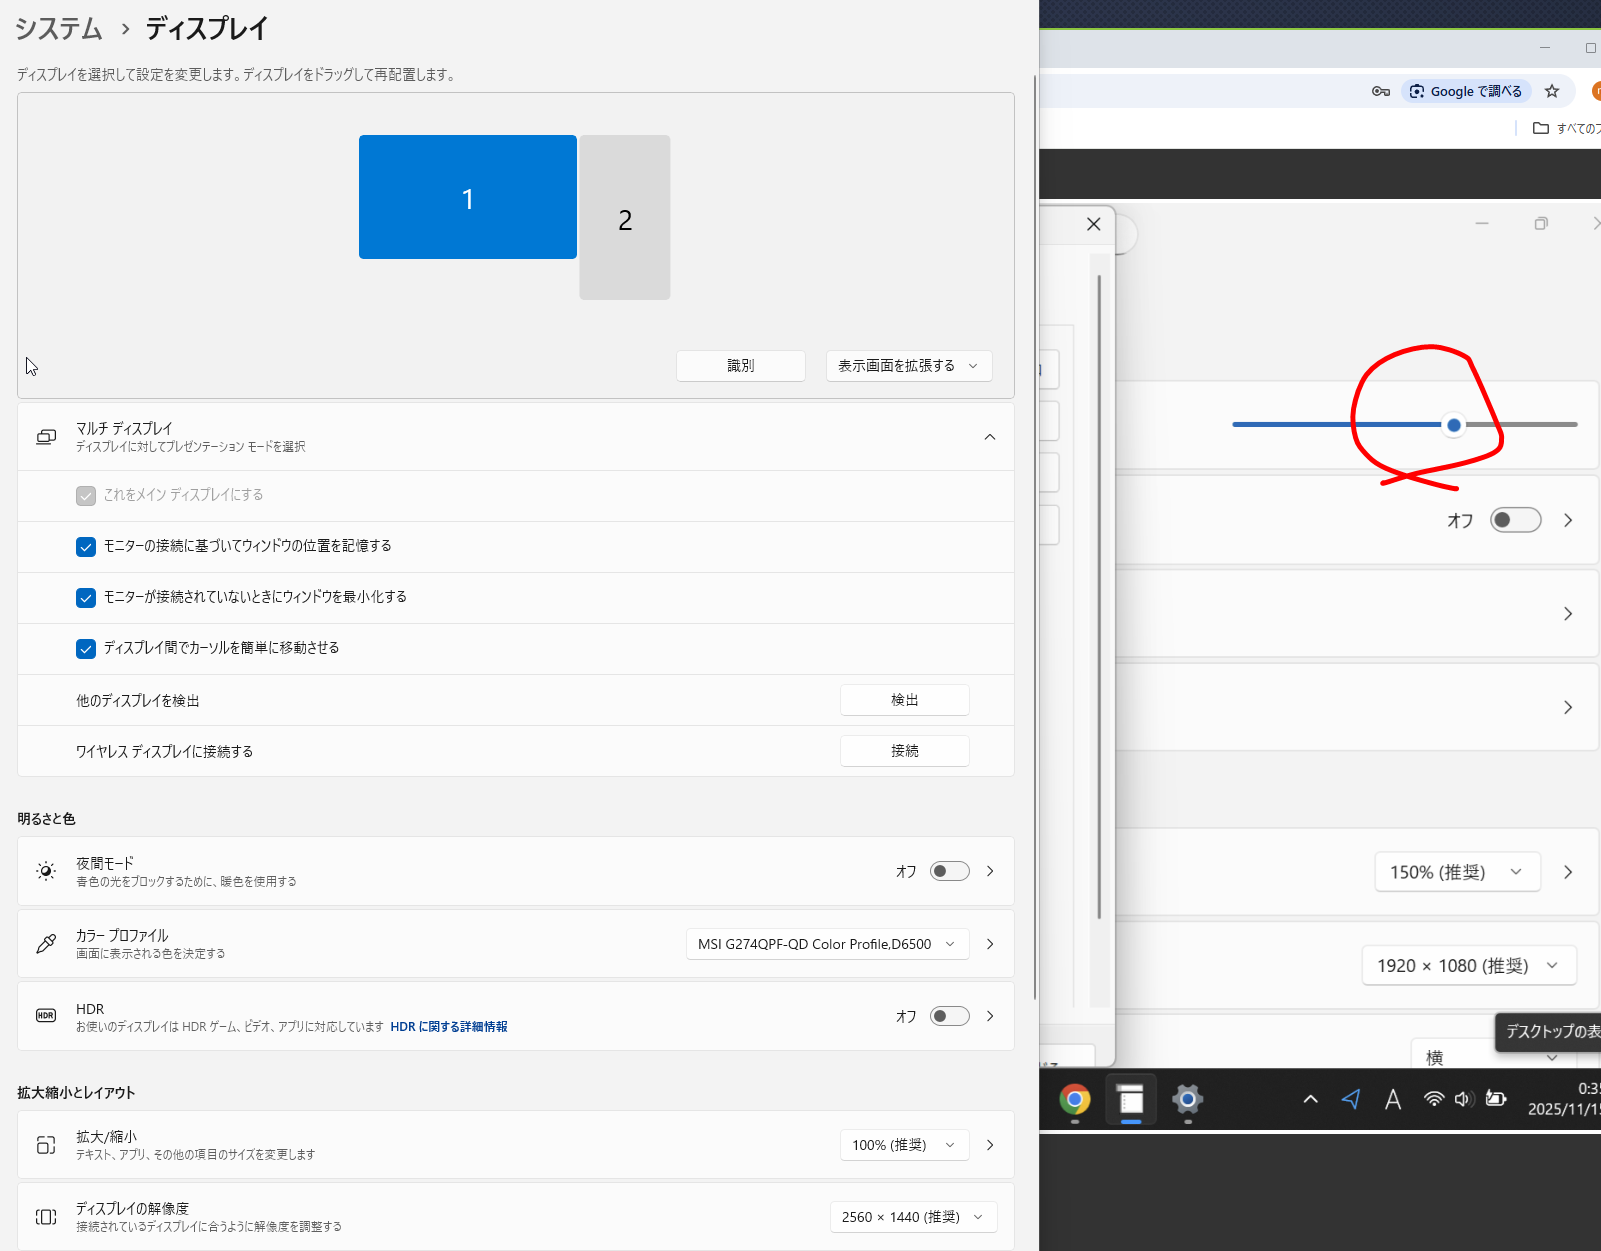Open the 2560 × 1440 resolution dropdown
1601x1251 pixels.
(912, 1217)
